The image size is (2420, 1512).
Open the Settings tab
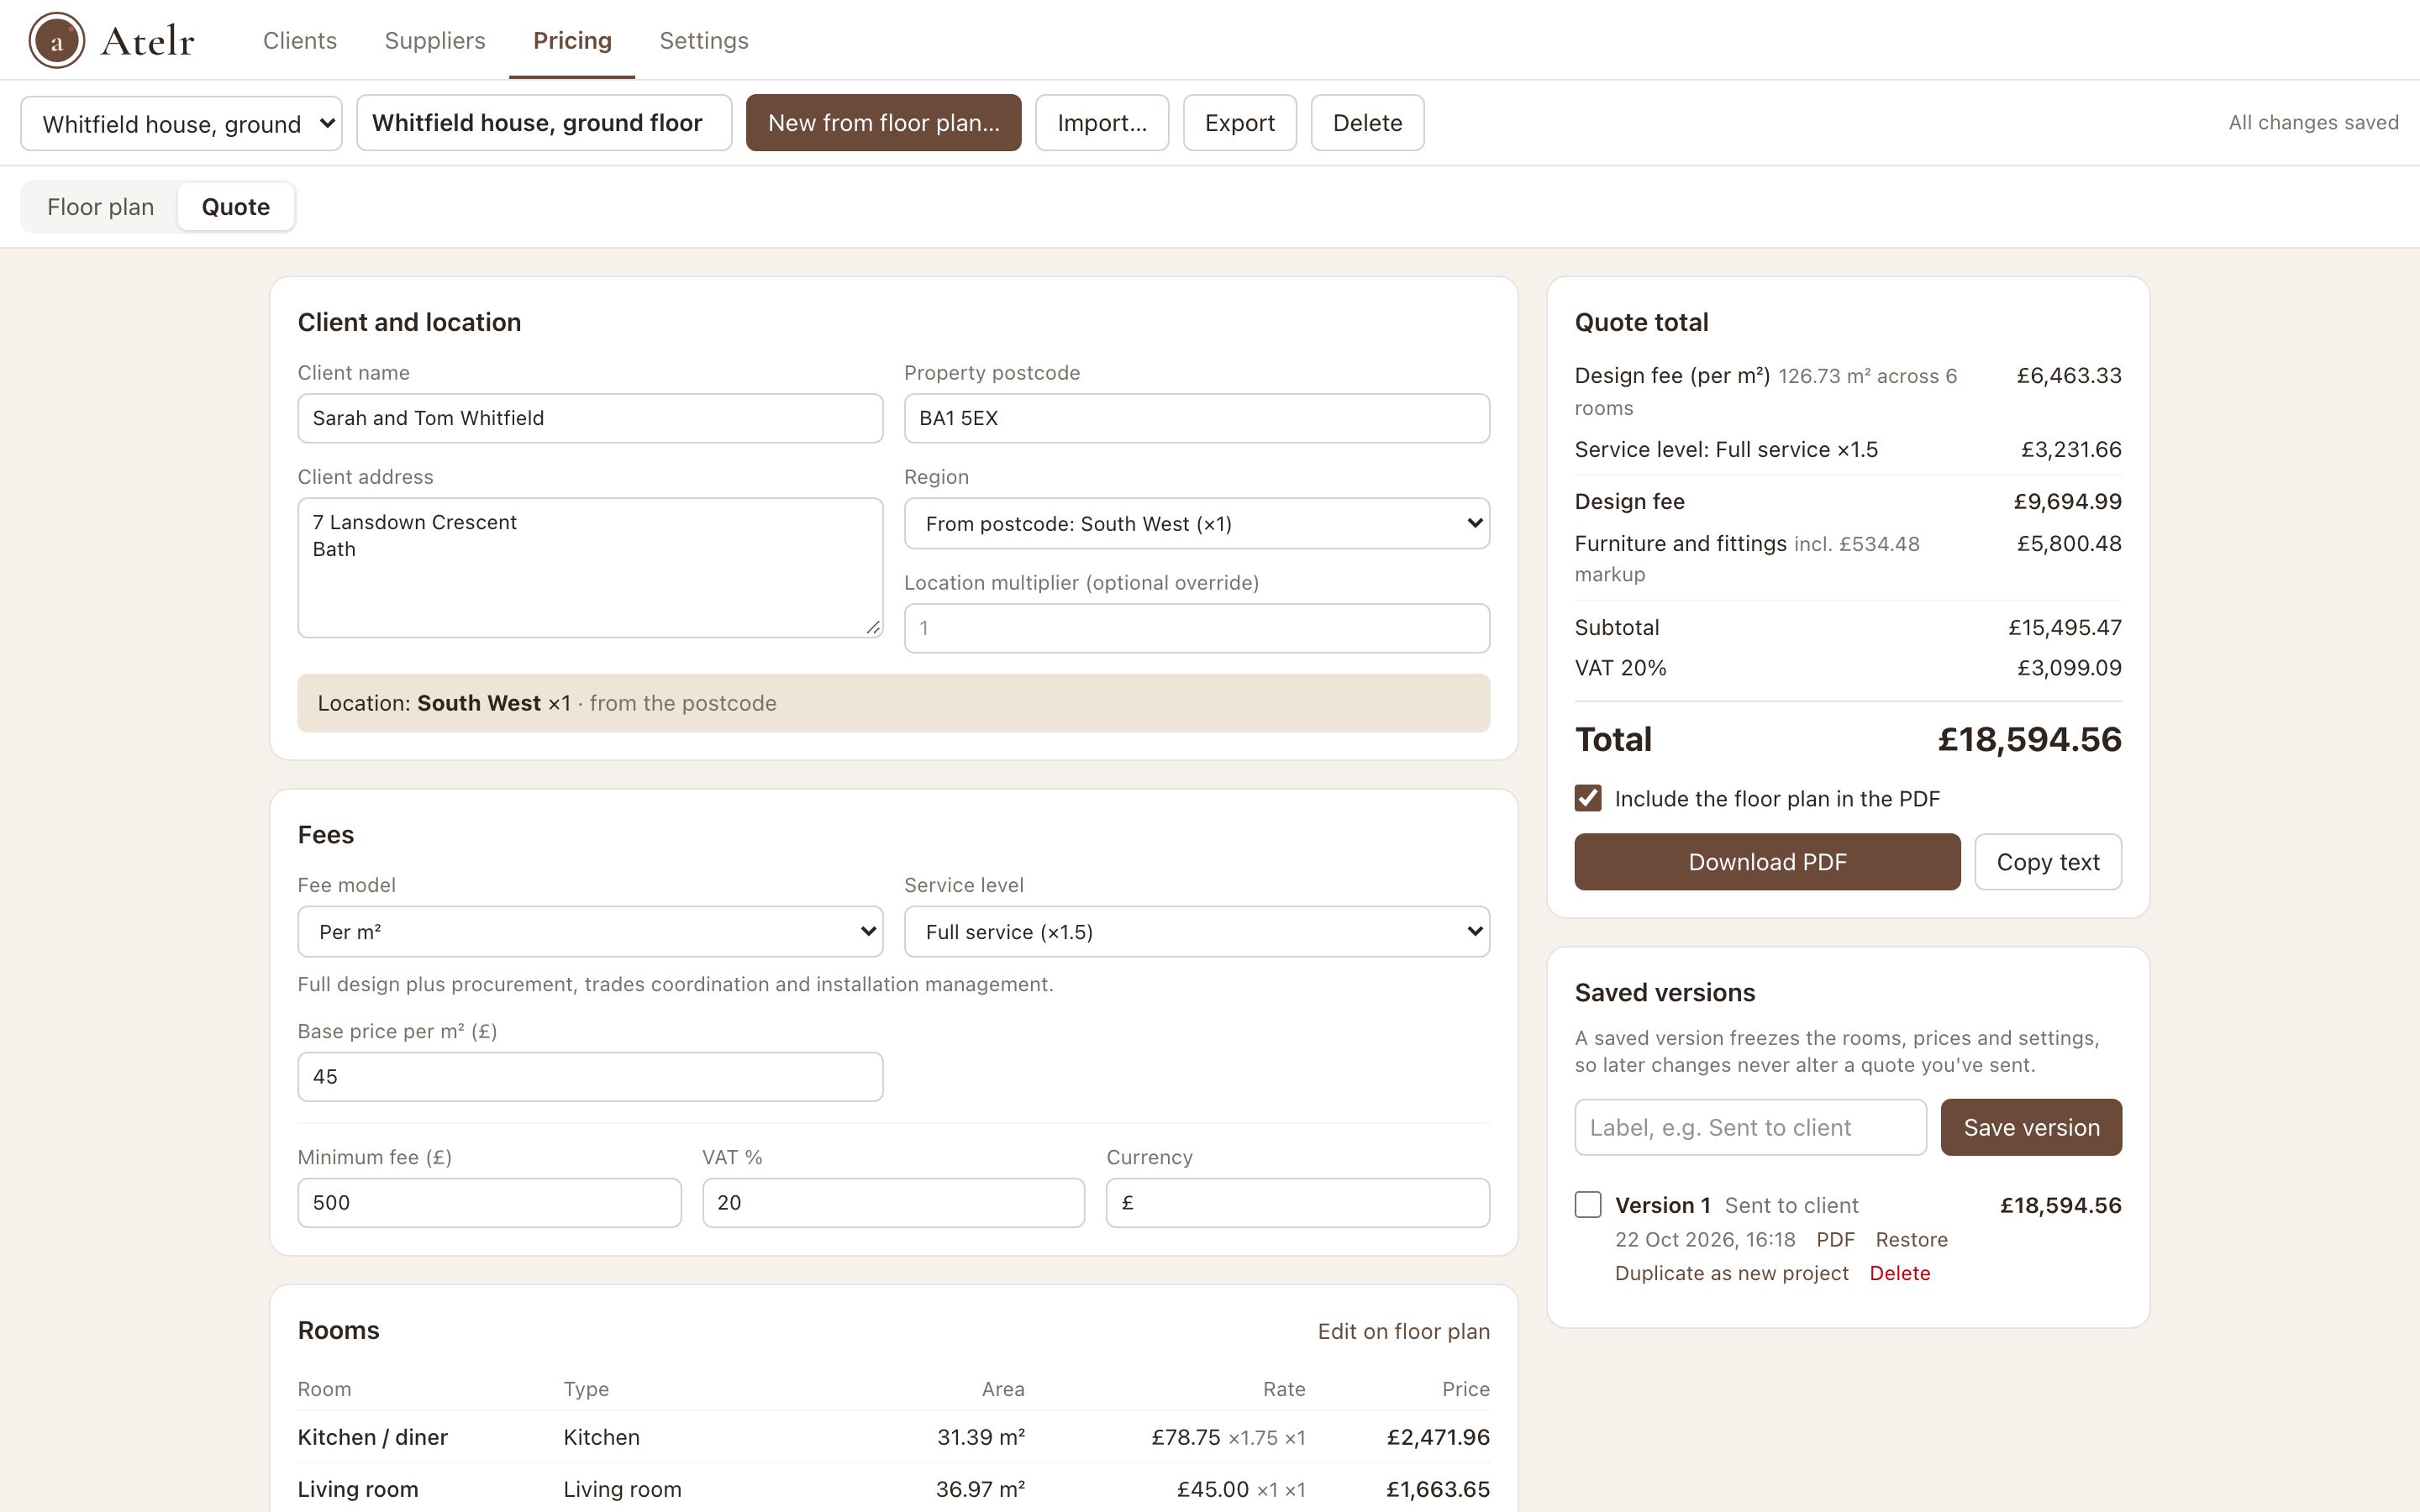(x=704, y=40)
